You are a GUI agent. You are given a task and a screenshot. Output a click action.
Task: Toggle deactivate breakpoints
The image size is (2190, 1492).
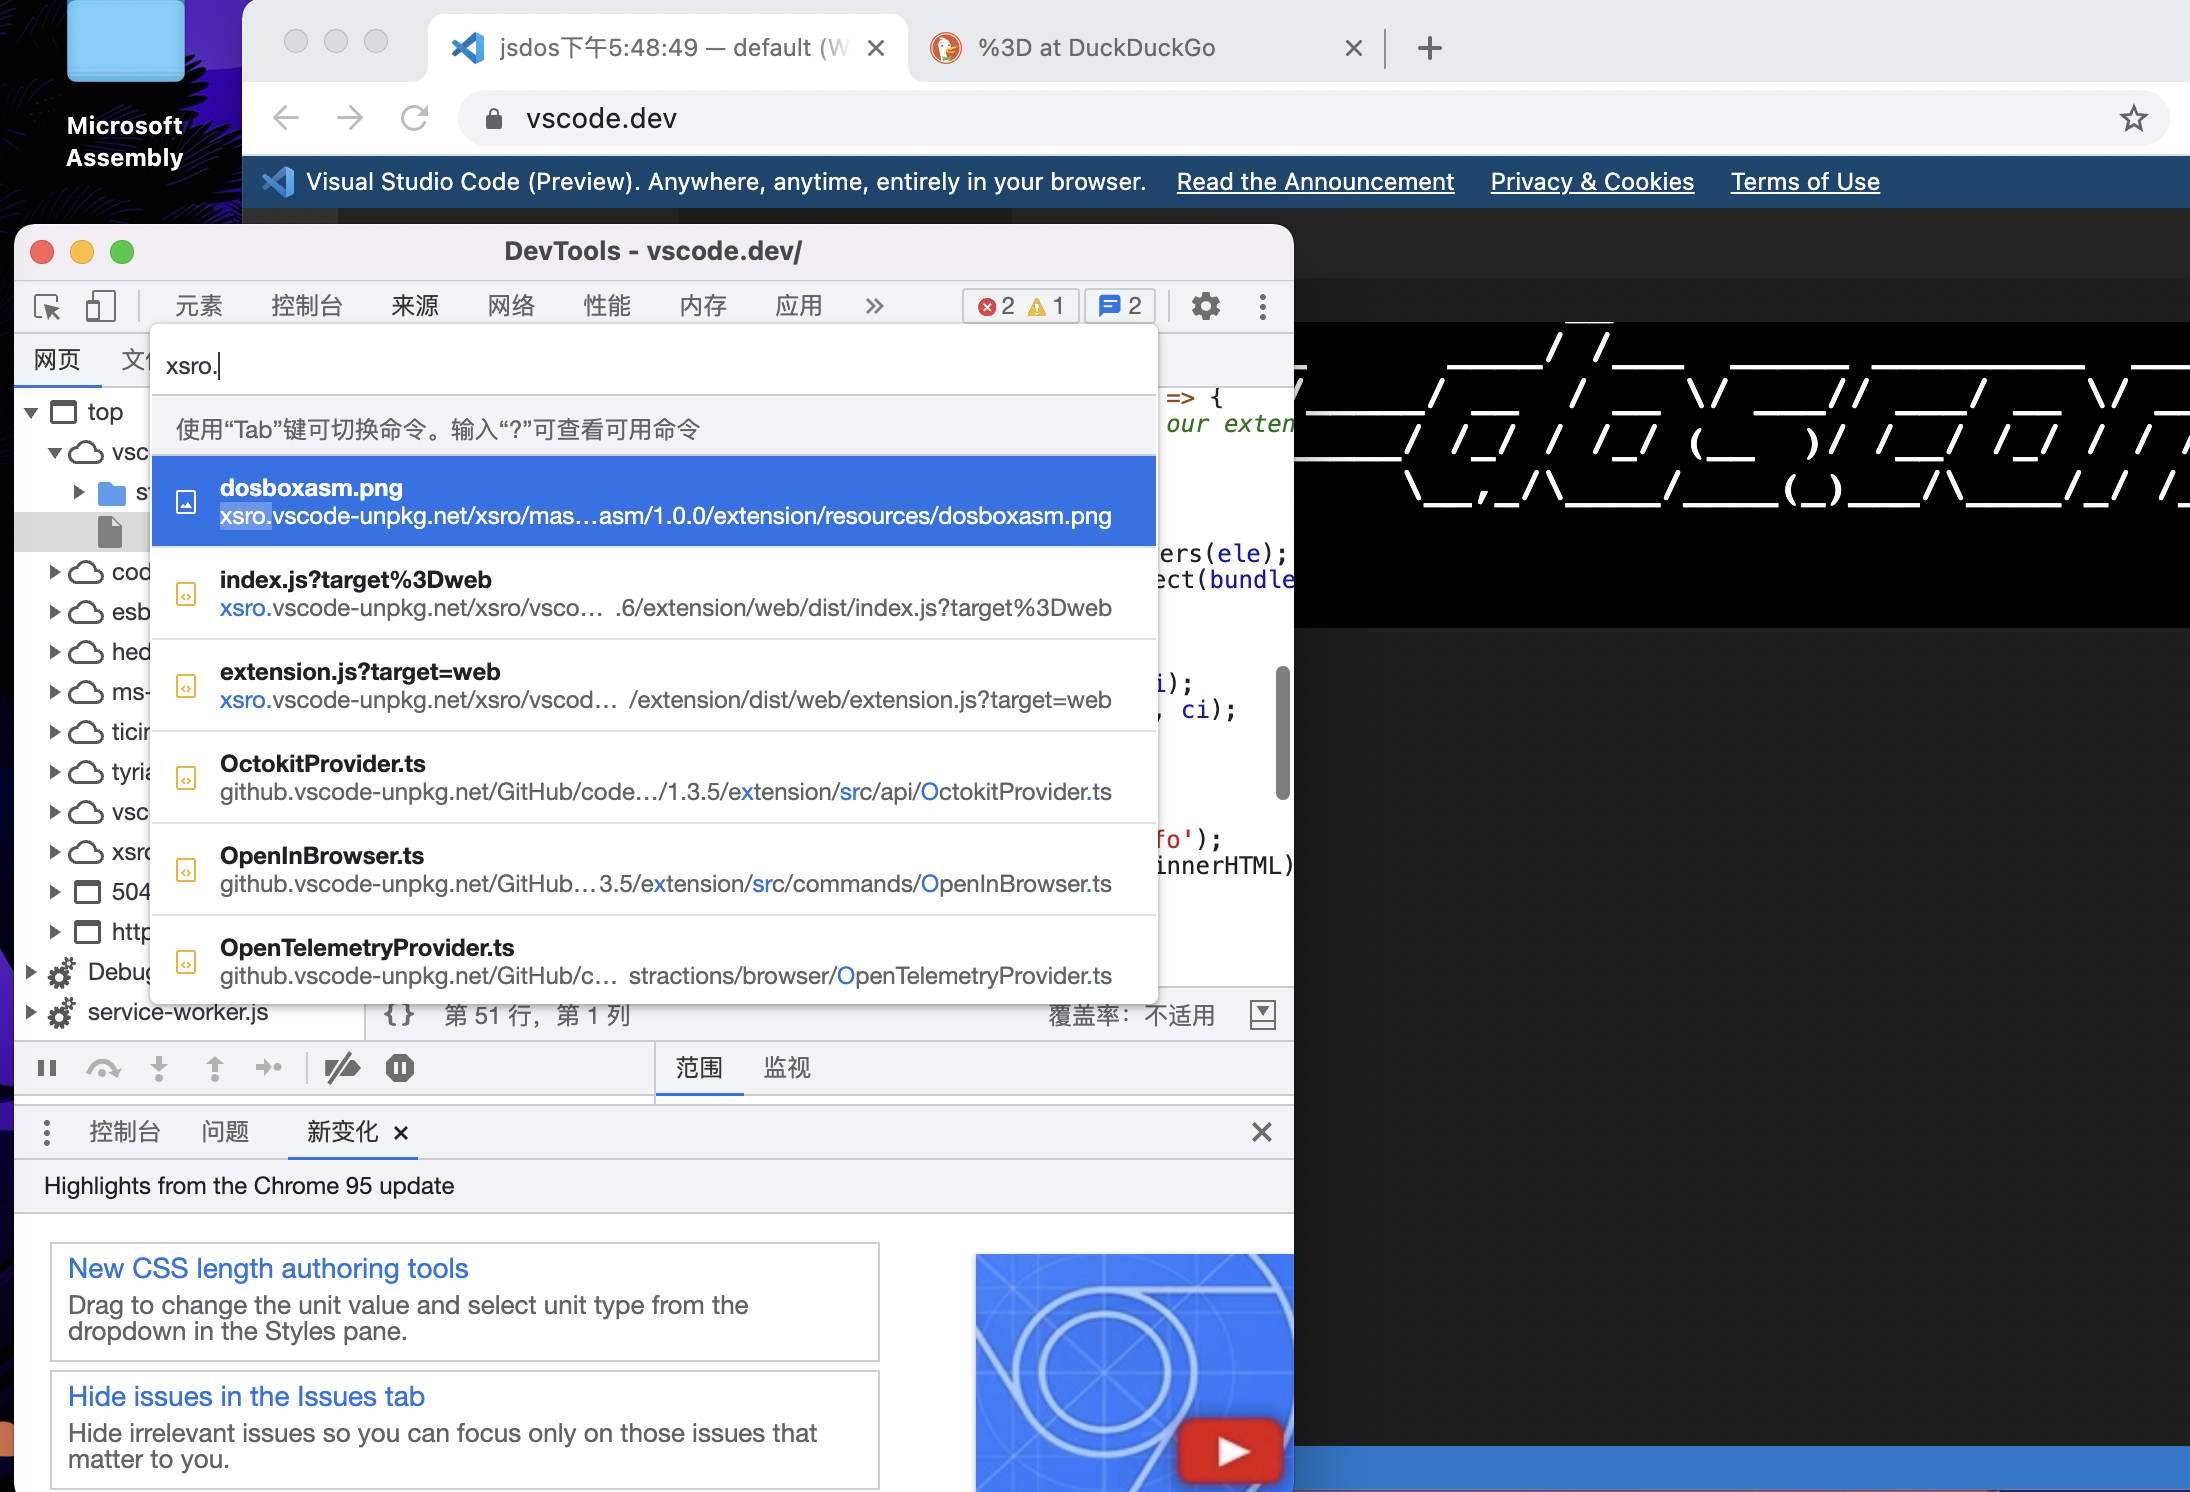point(342,1067)
